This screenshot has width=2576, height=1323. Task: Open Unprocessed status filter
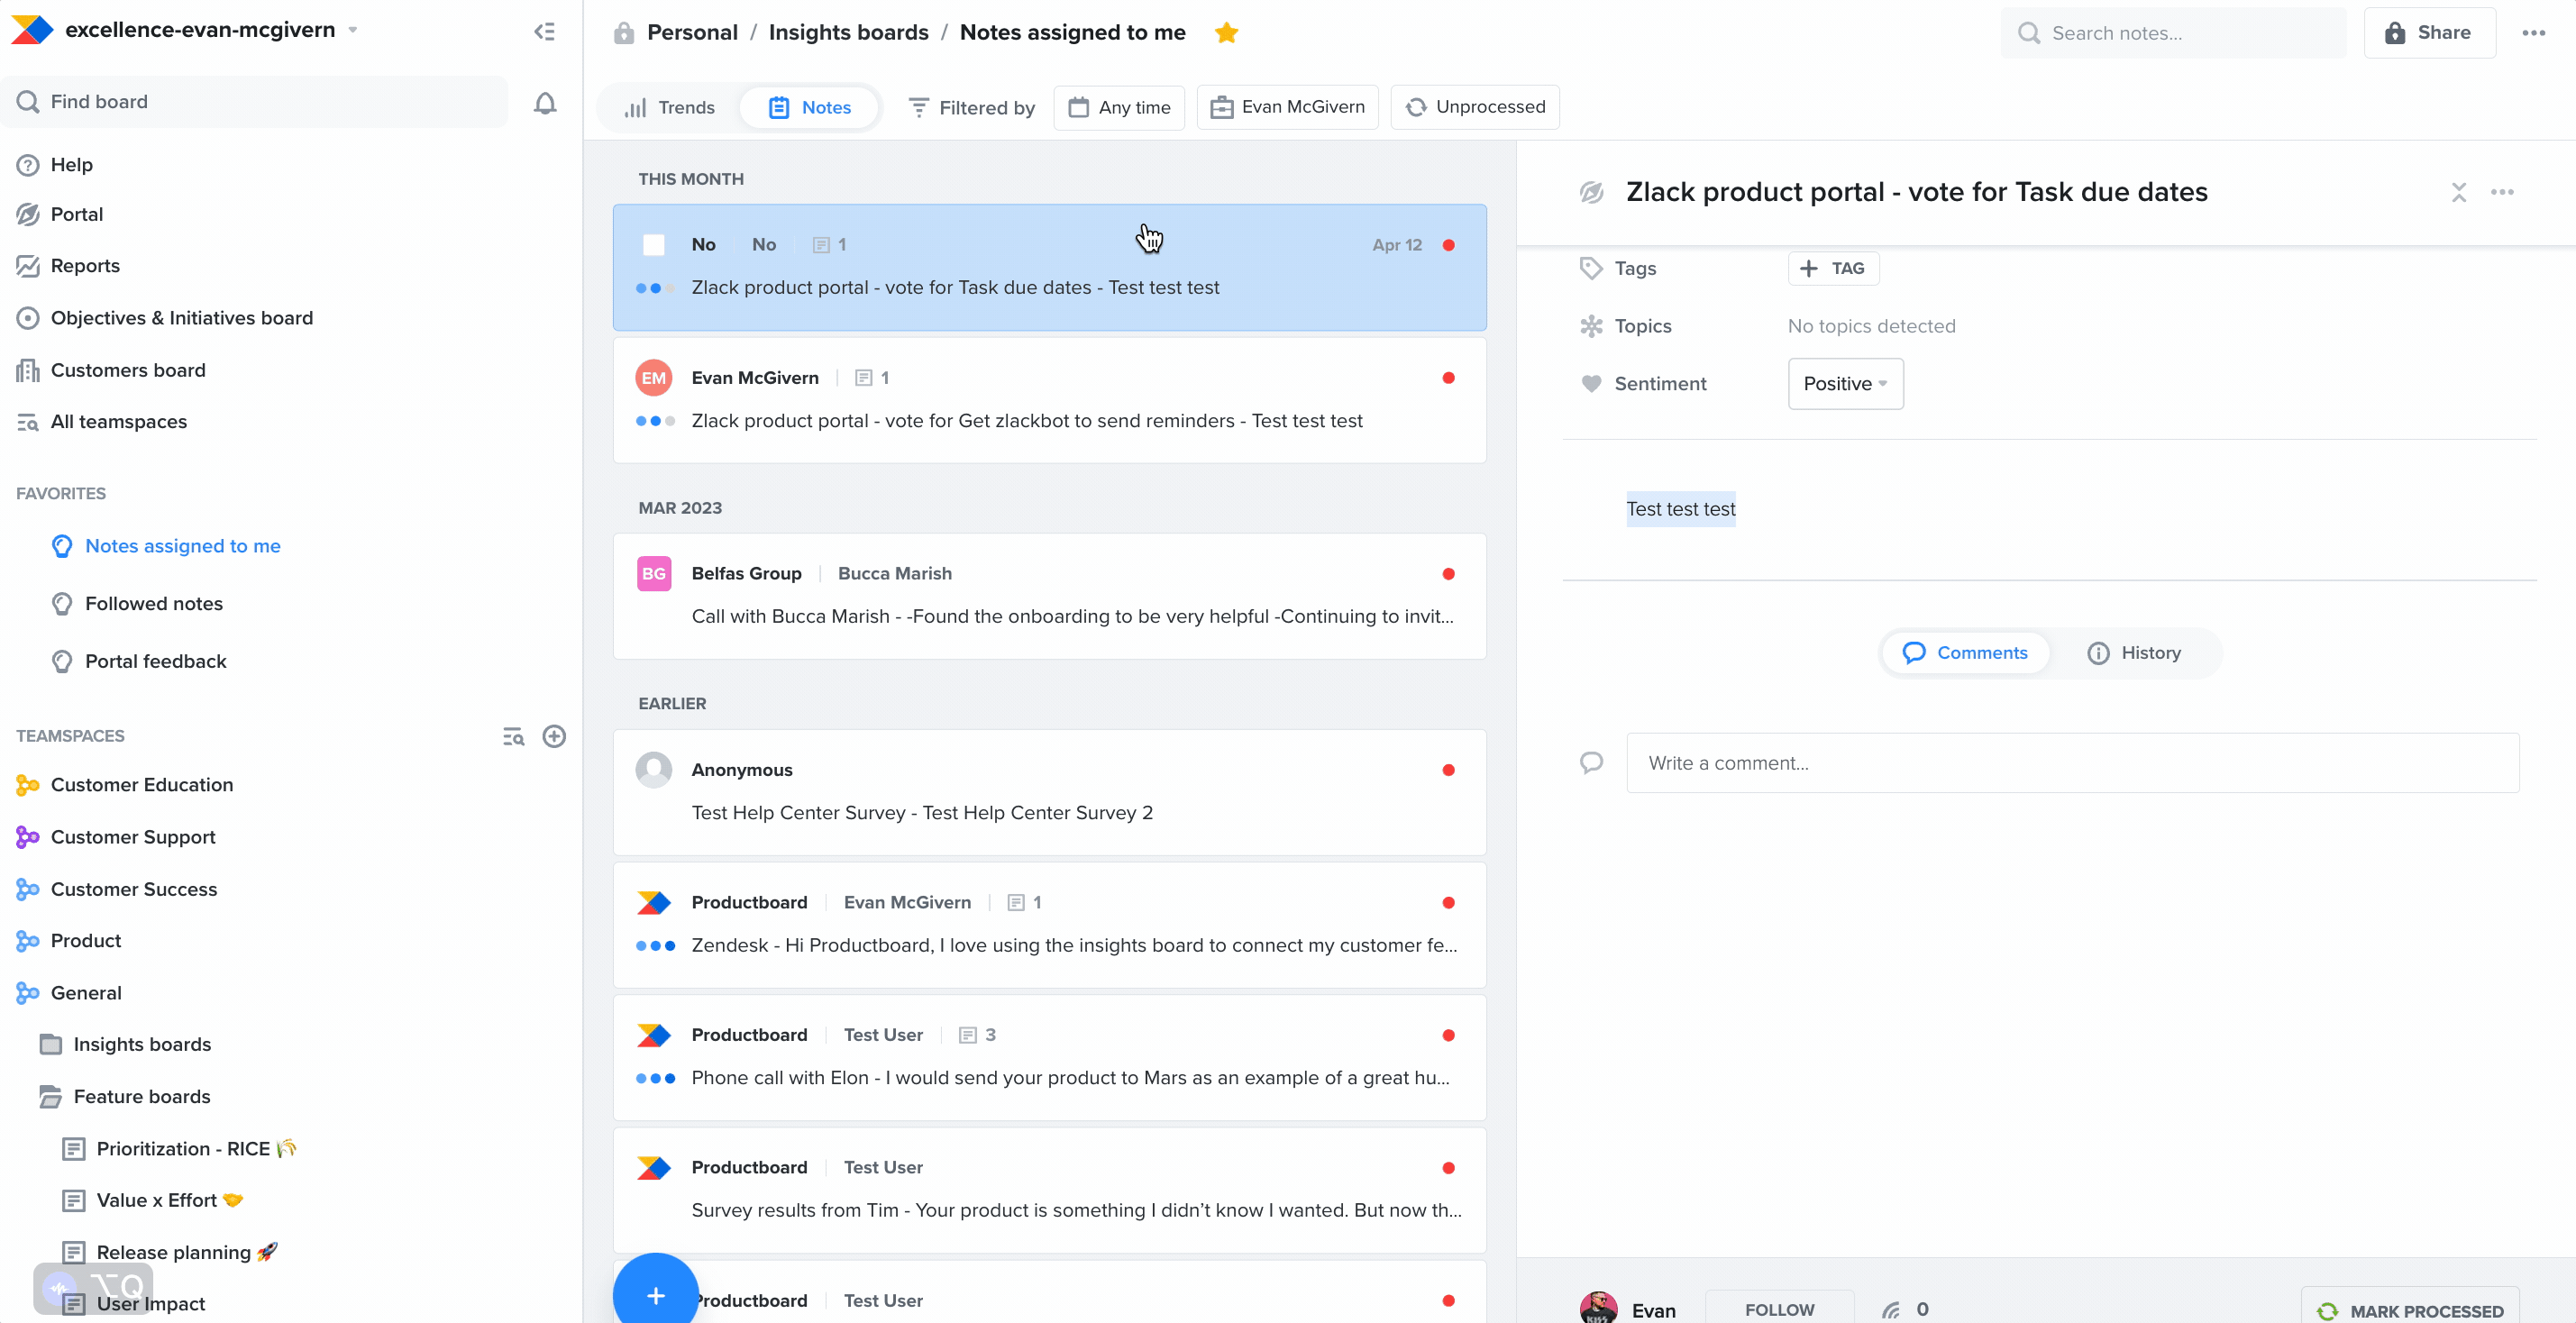click(1475, 107)
